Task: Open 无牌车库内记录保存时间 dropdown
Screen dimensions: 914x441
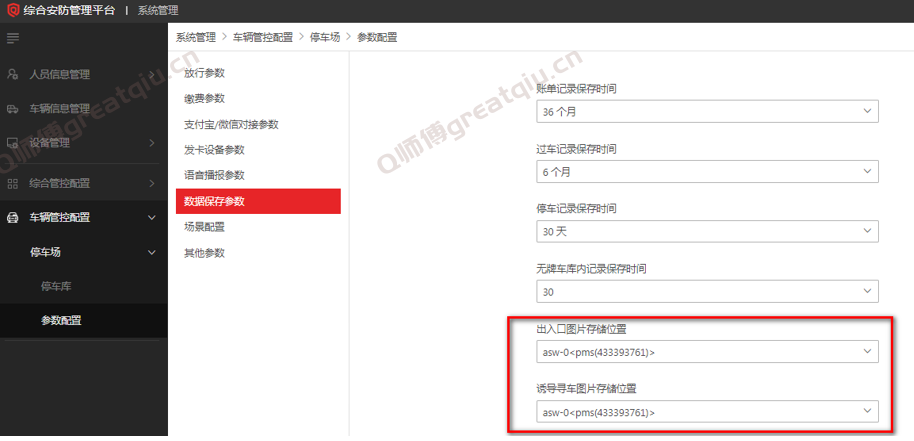Action: (x=707, y=292)
